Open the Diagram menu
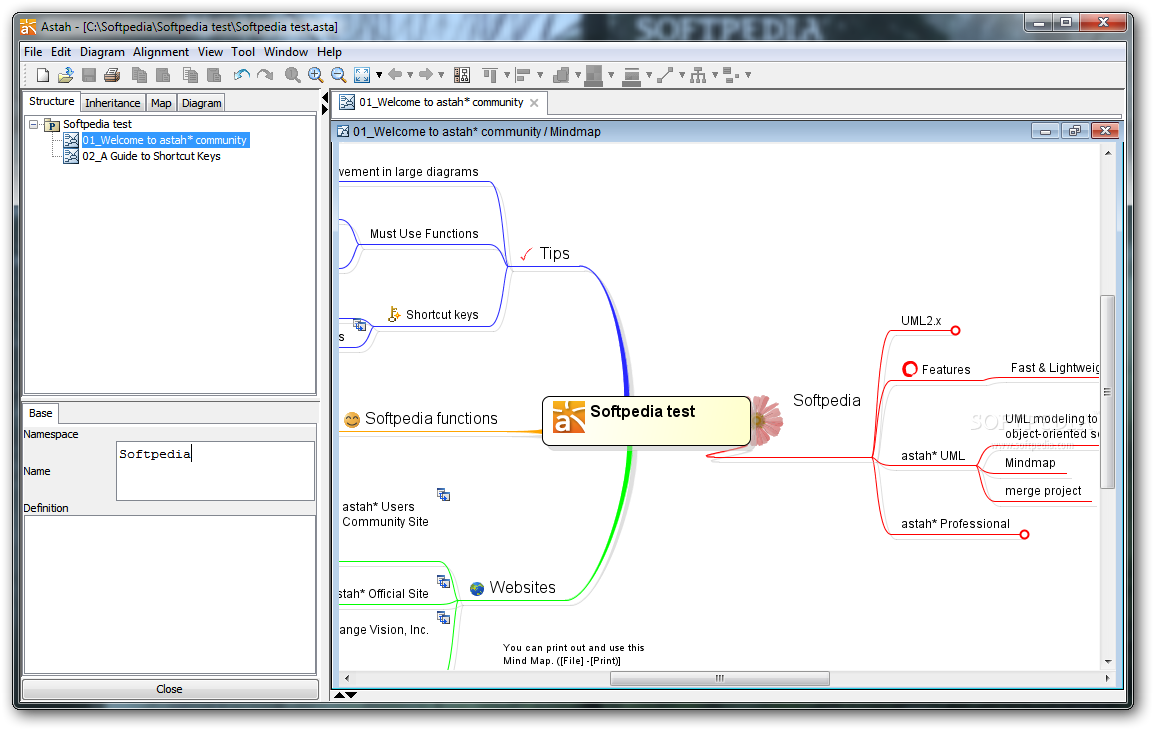1154x730 pixels. [102, 52]
